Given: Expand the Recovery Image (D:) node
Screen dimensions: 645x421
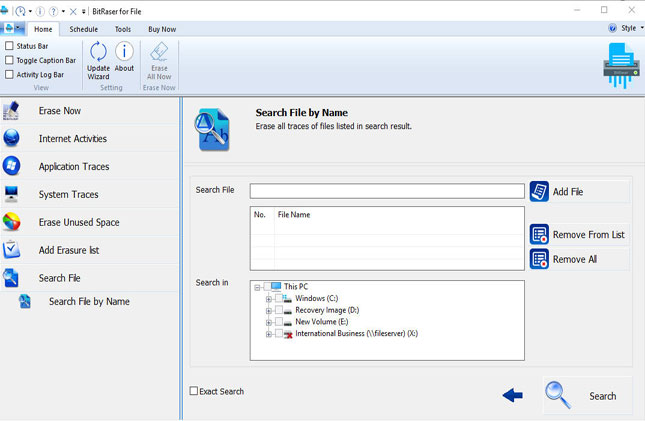Looking at the screenshot, I should coord(269,311).
